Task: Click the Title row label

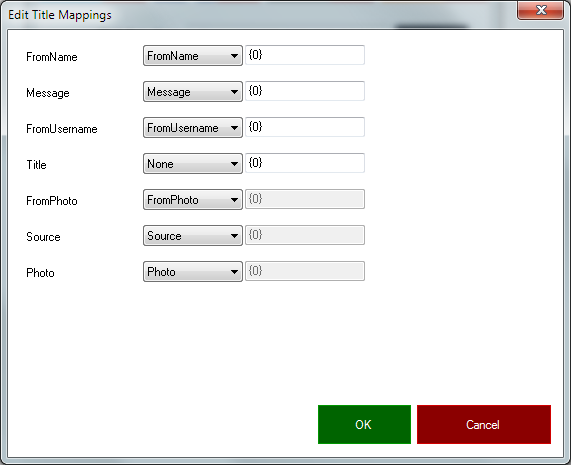Action: tap(36, 165)
